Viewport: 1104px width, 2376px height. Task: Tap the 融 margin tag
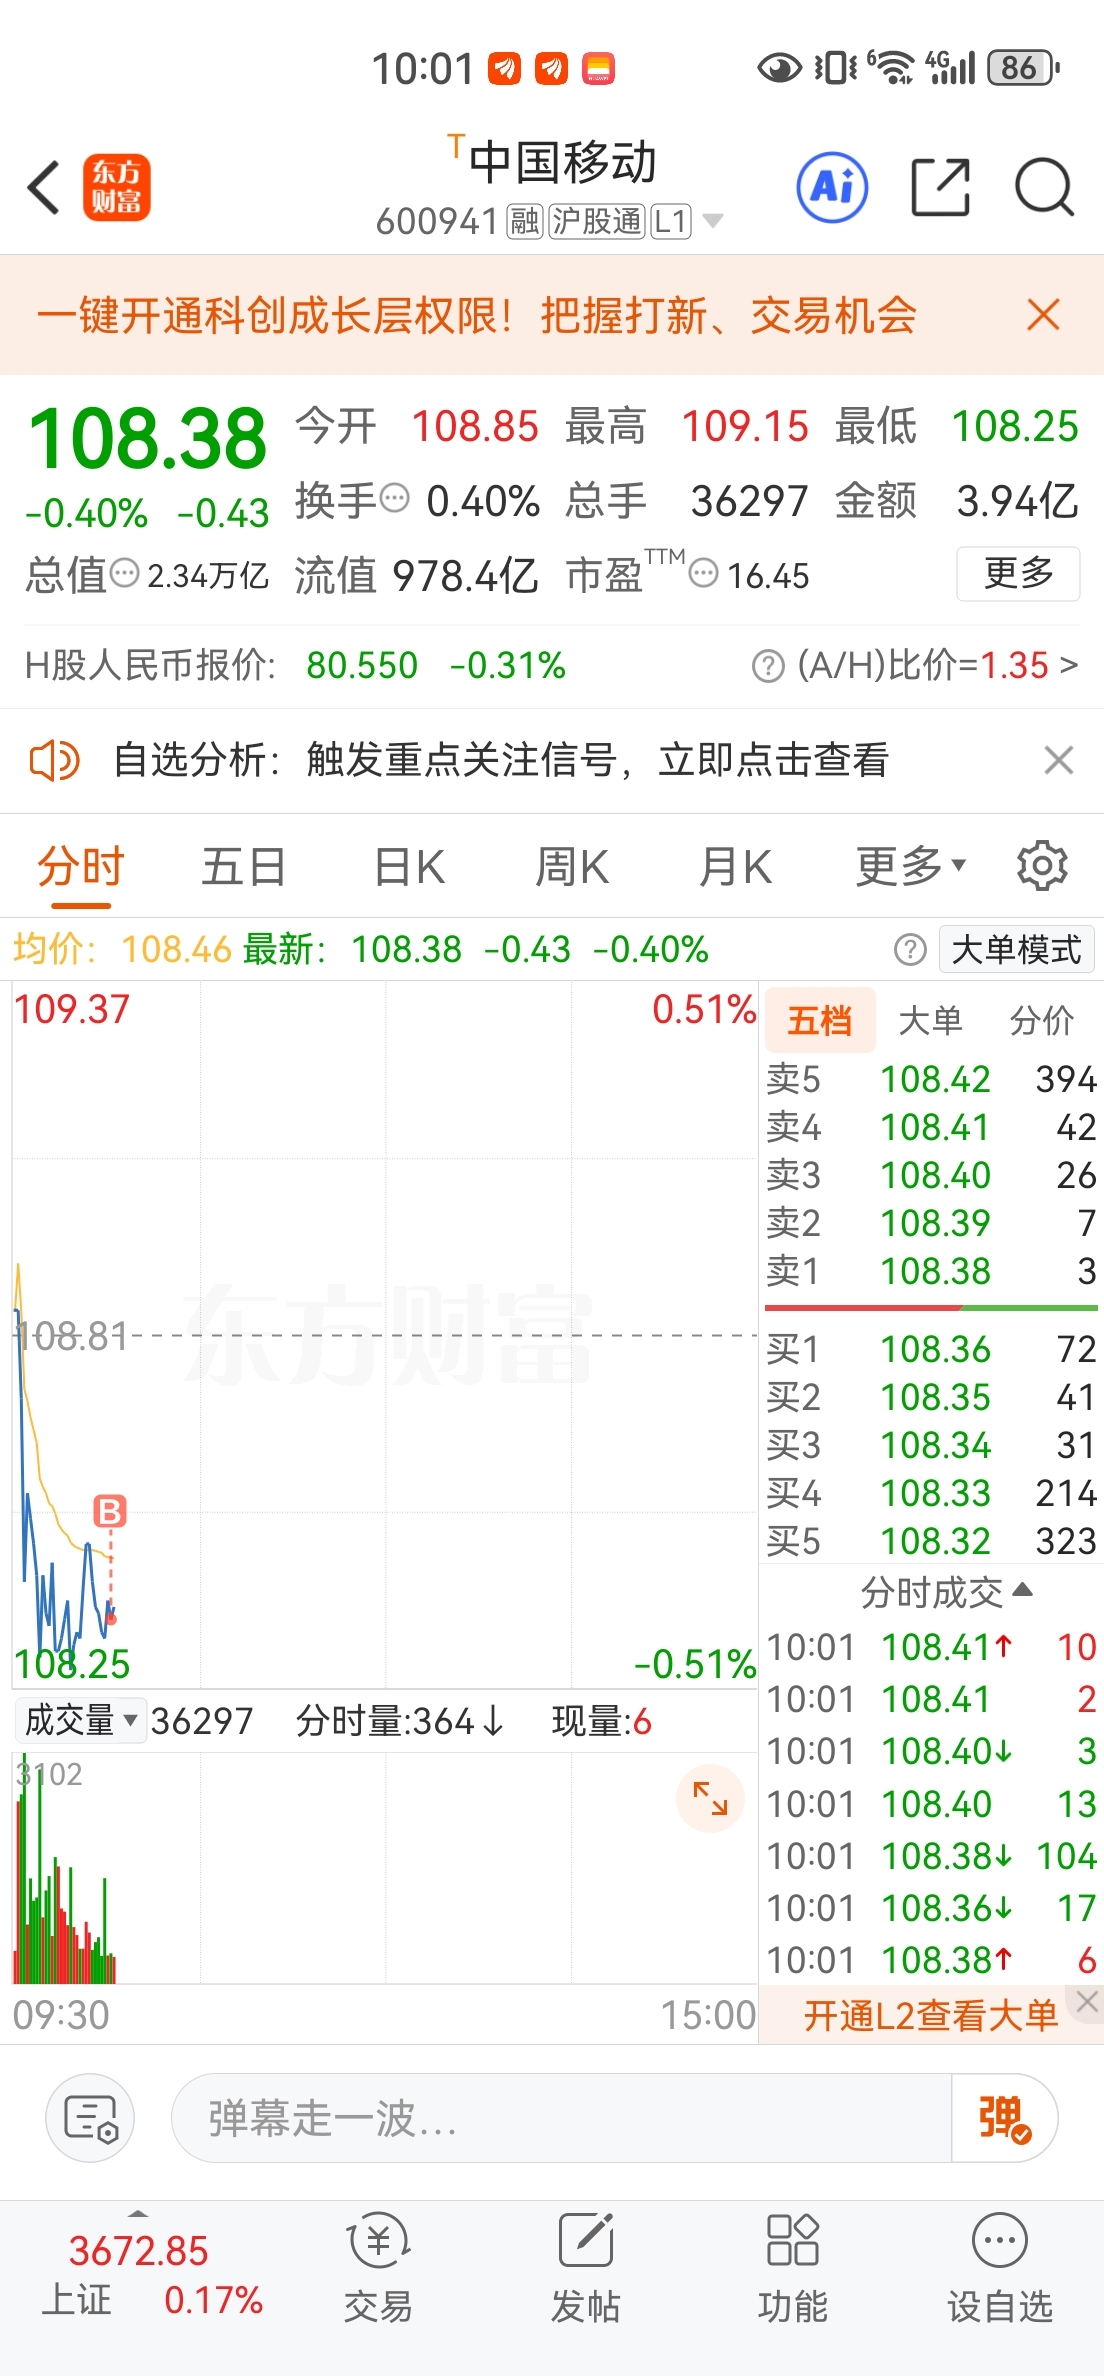point(525,221)
